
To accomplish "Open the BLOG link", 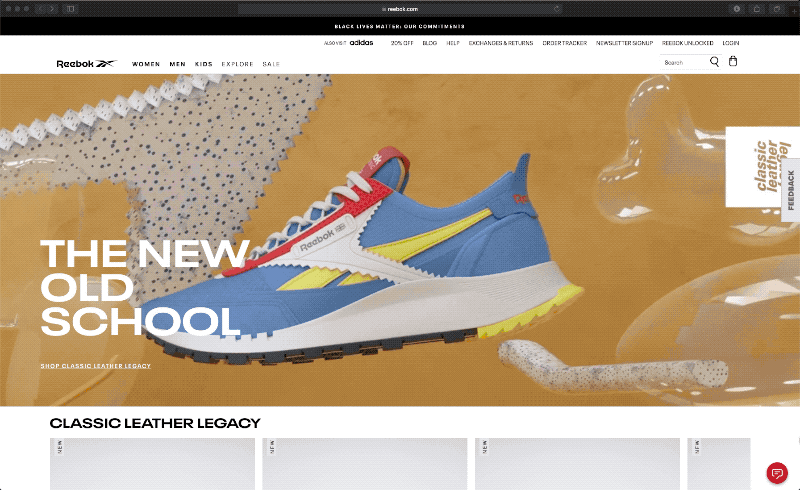I will [430, 43].
